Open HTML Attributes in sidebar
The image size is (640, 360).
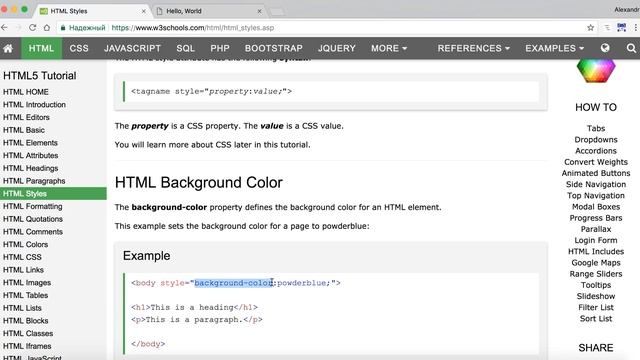(31, 155)
